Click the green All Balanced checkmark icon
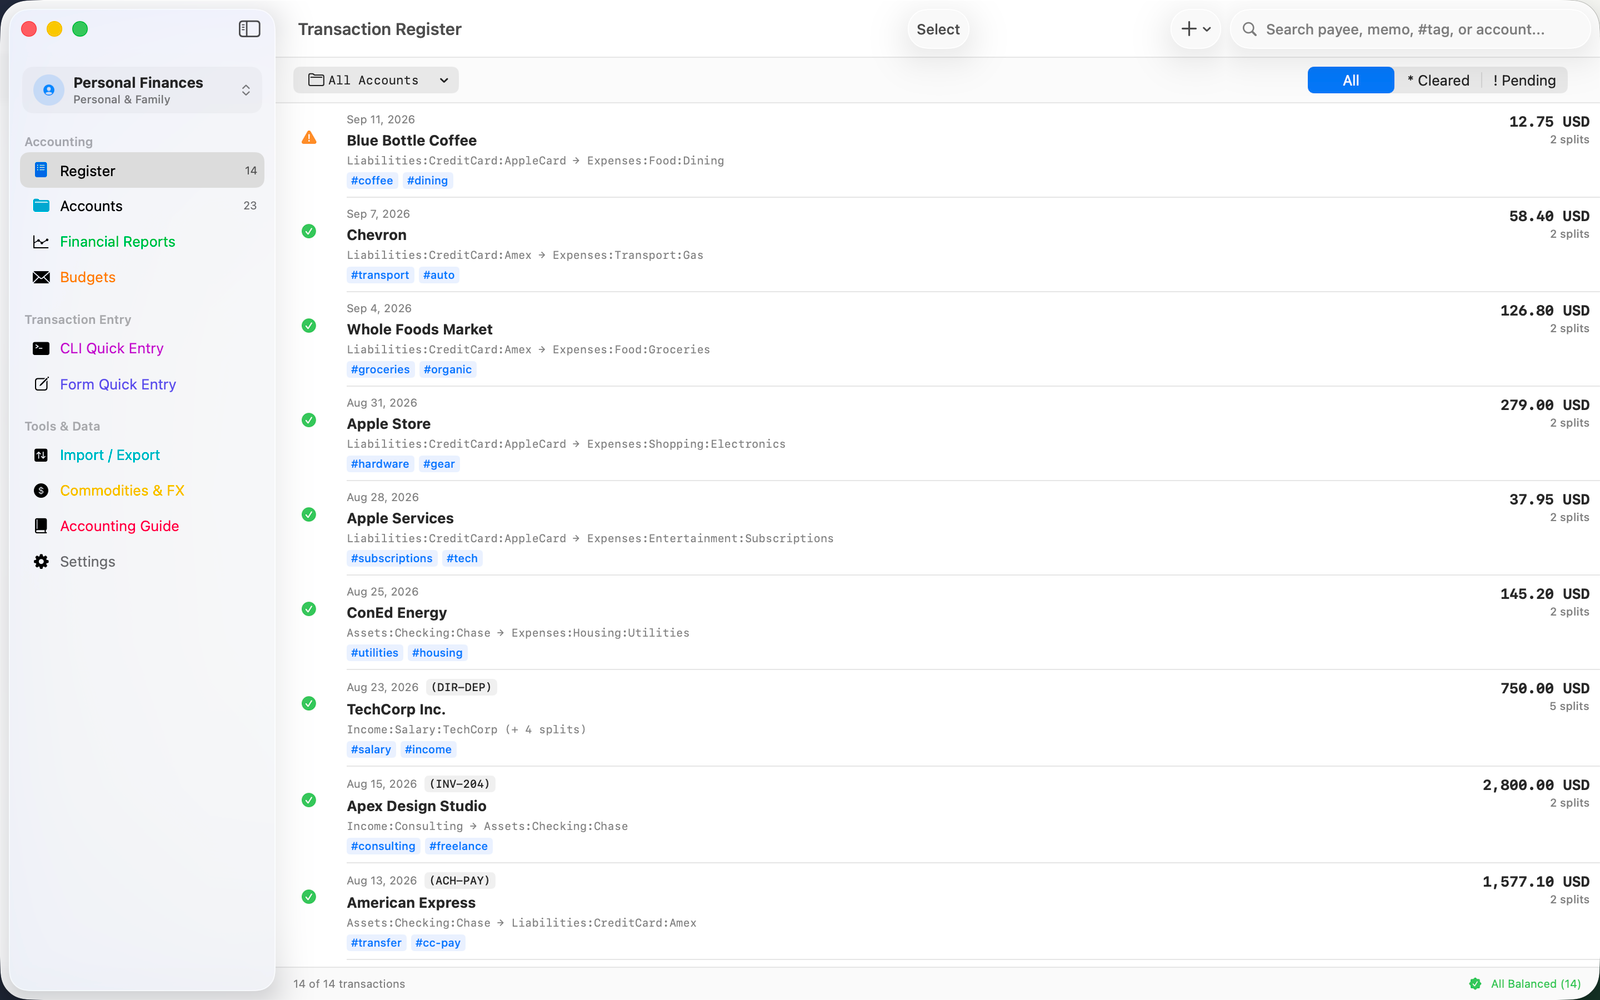This screenshot has width=1600, height=1000. coord(1475,984)
